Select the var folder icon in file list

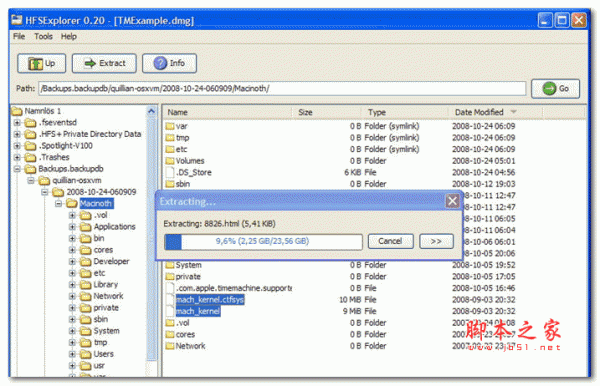click(170, 126)
